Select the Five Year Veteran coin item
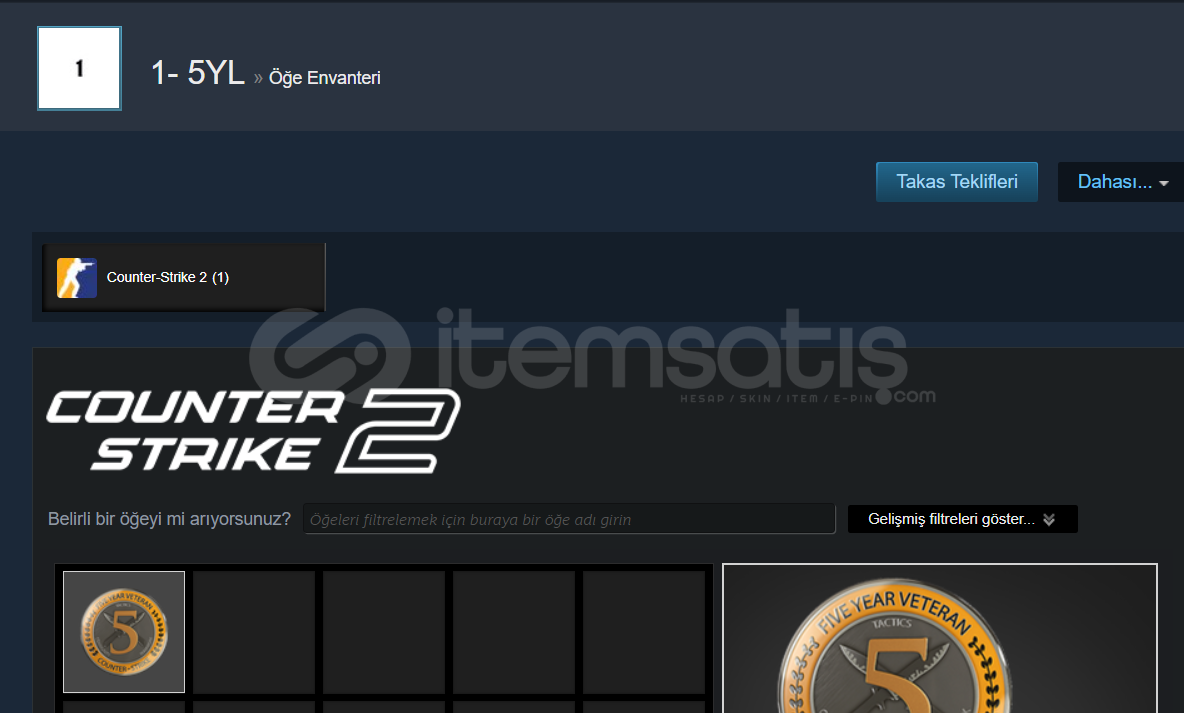The image size is (1184, 713). coord(124,631)
